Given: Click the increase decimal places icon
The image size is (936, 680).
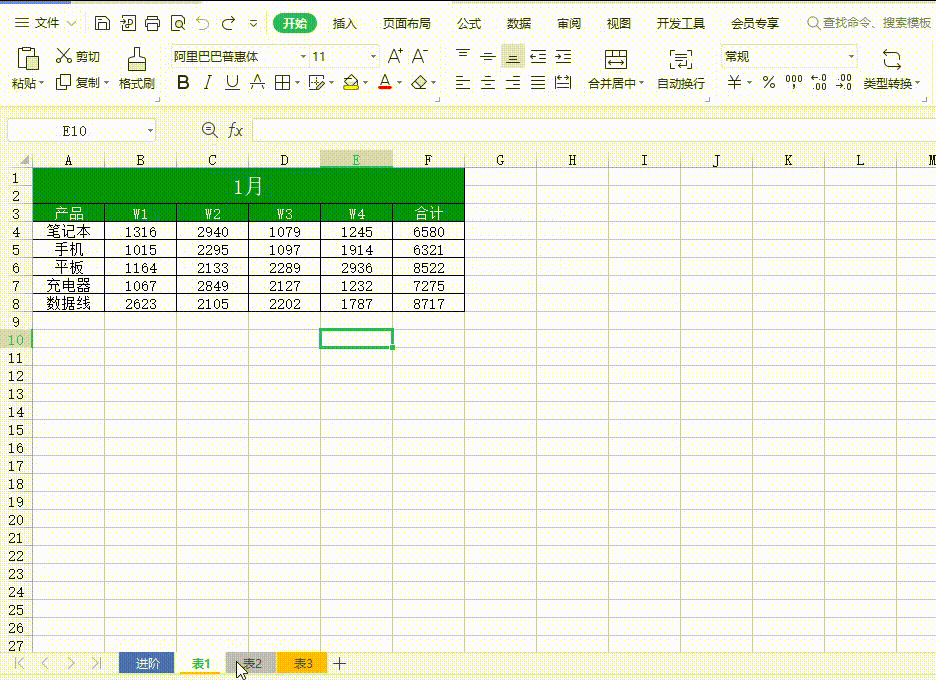Looking at the screenshot, I should click(819, 82).
